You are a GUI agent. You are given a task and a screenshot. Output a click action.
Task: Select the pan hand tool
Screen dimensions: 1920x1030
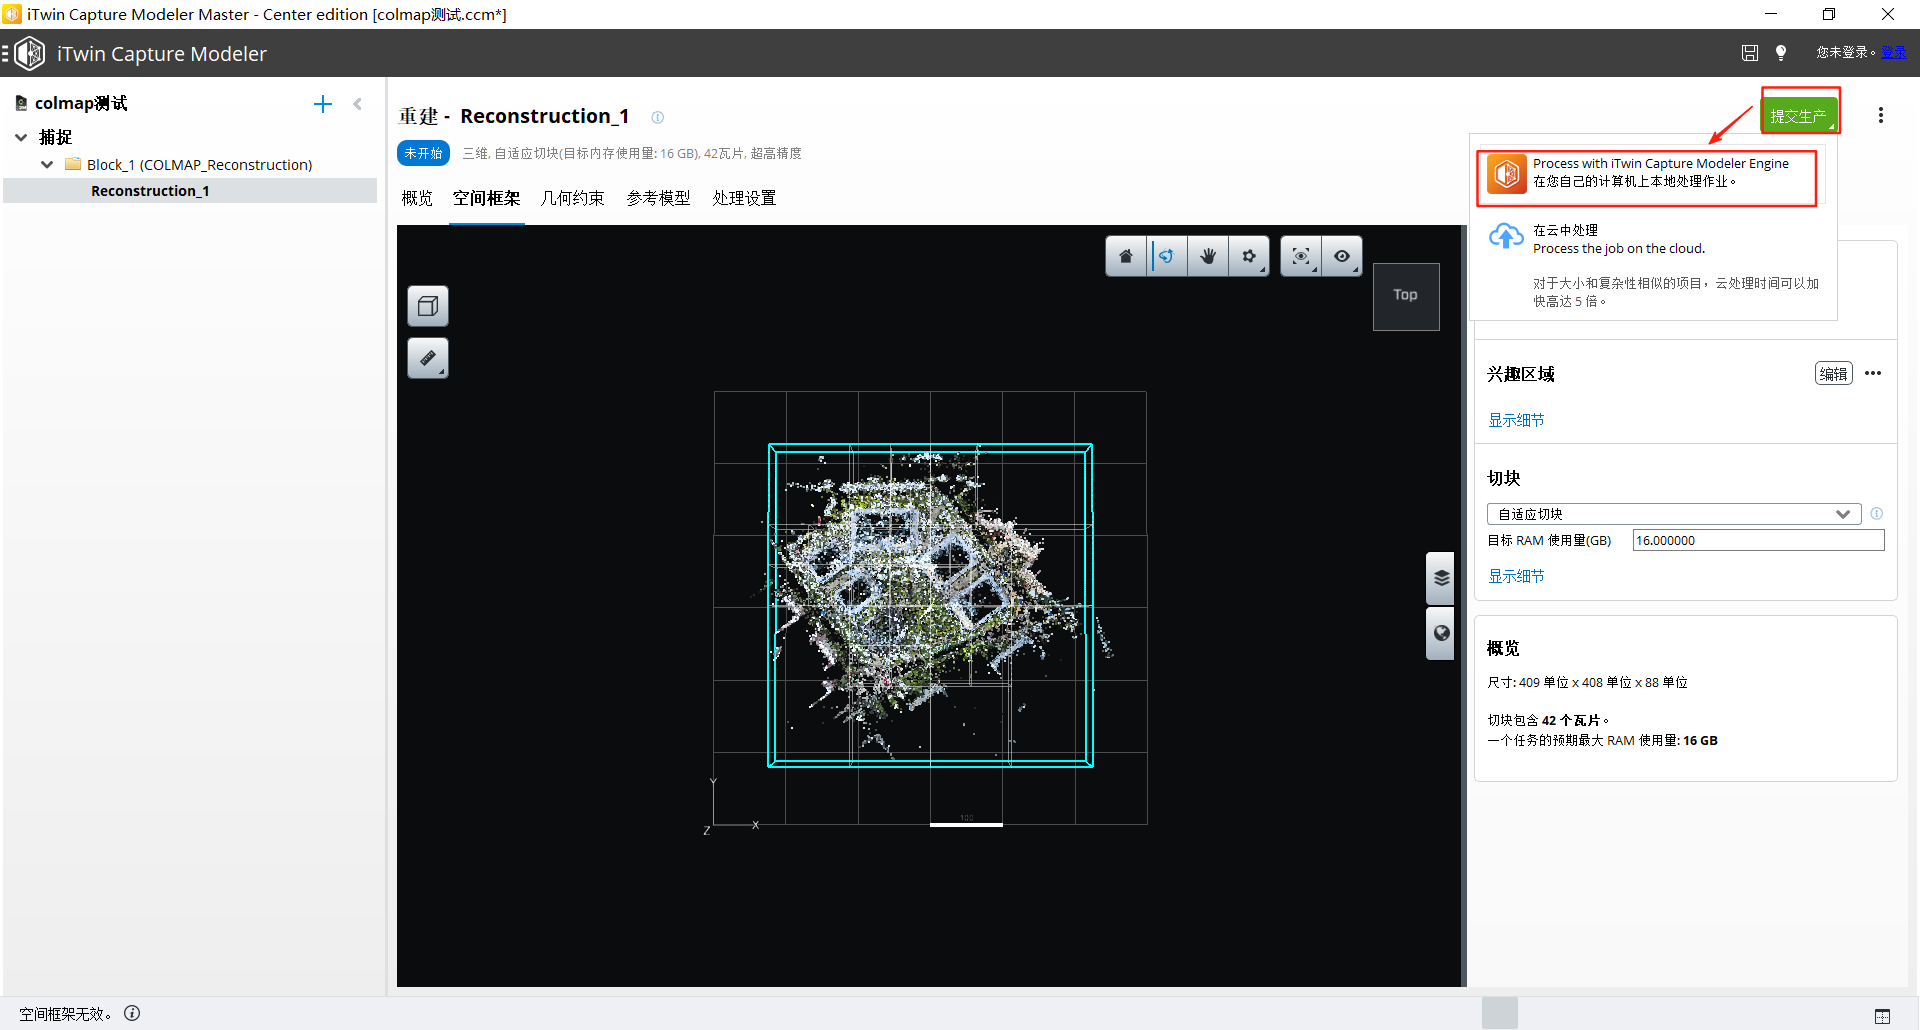[x=1208, y=256]
